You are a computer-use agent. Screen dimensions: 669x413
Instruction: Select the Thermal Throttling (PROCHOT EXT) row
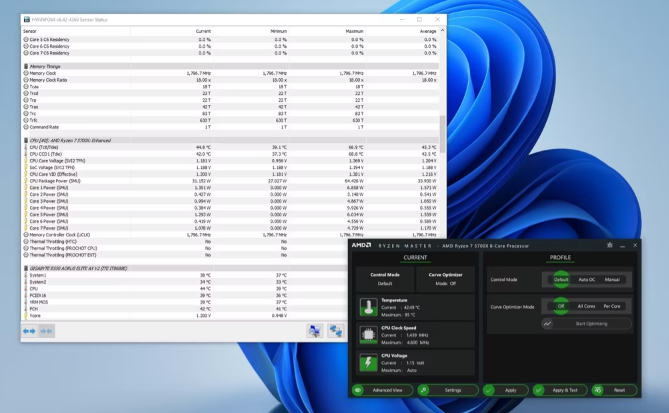click(185, 255)
